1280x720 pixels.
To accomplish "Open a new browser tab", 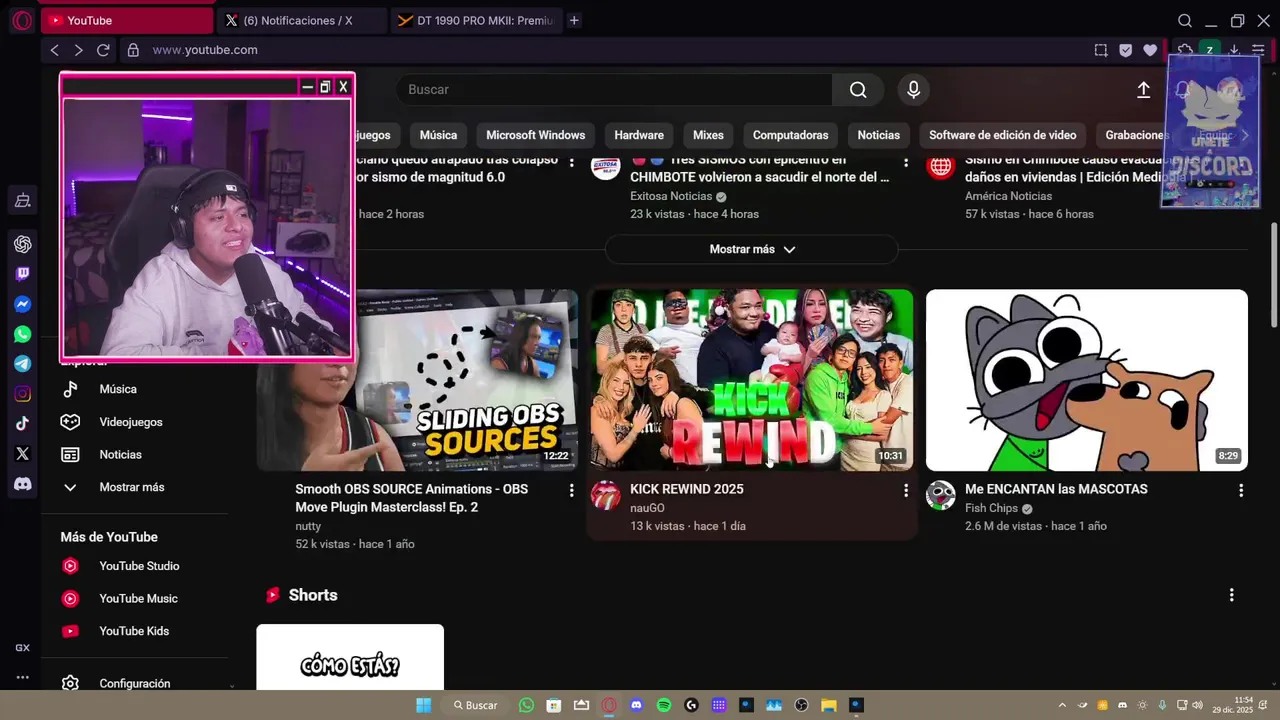I will click(x=574, y=20).
